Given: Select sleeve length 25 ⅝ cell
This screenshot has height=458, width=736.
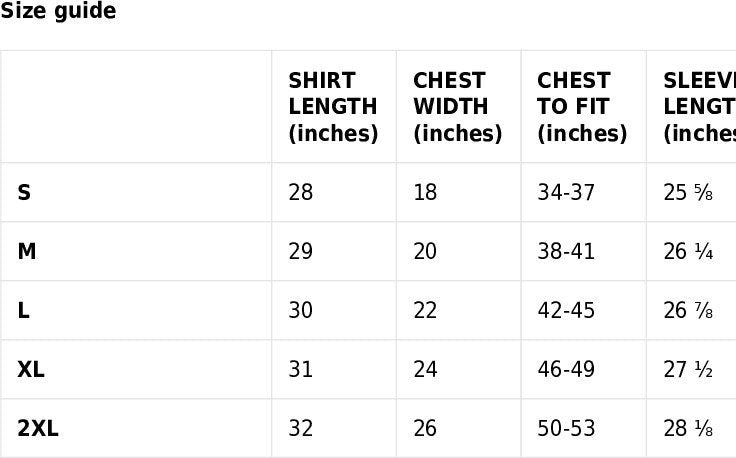Looking at the screenshot, I should 688,192.
